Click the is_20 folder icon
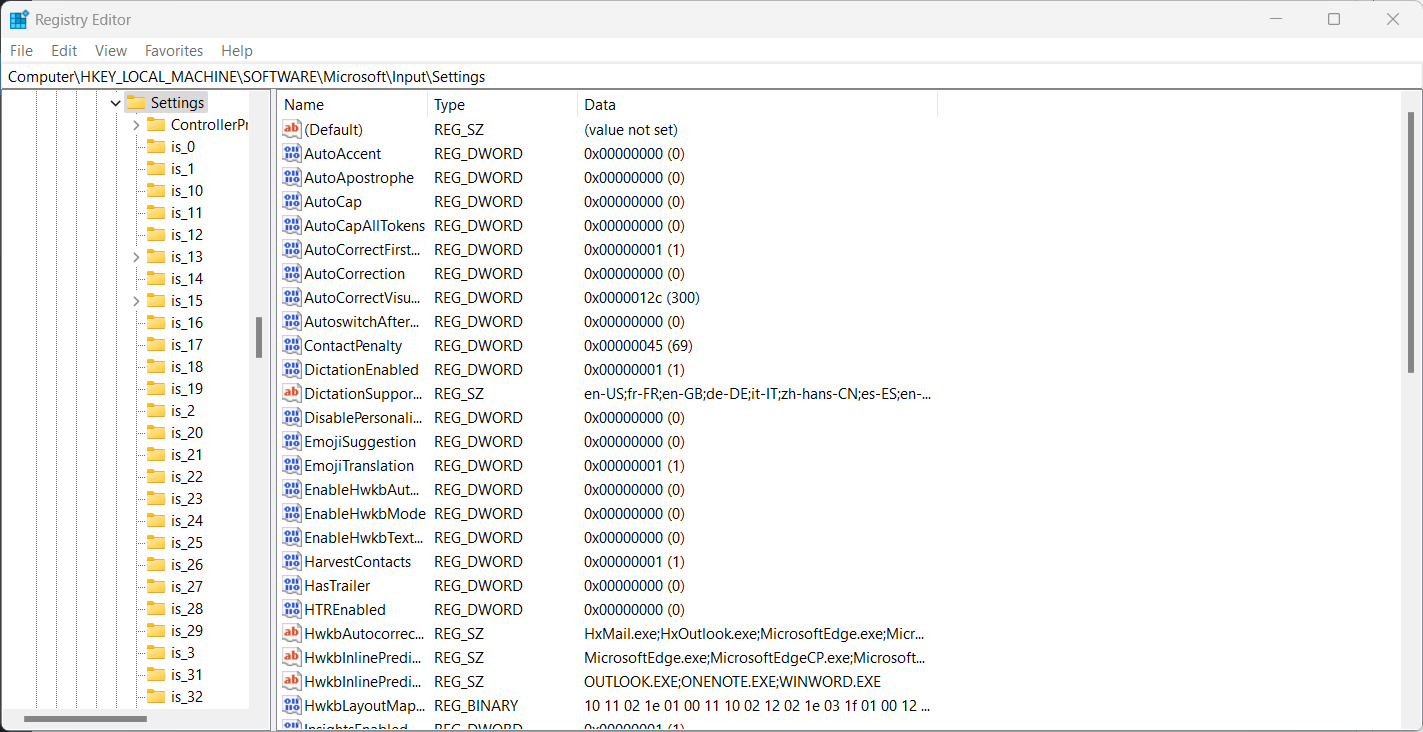1423x732 pixels. (x=156, y=432)
